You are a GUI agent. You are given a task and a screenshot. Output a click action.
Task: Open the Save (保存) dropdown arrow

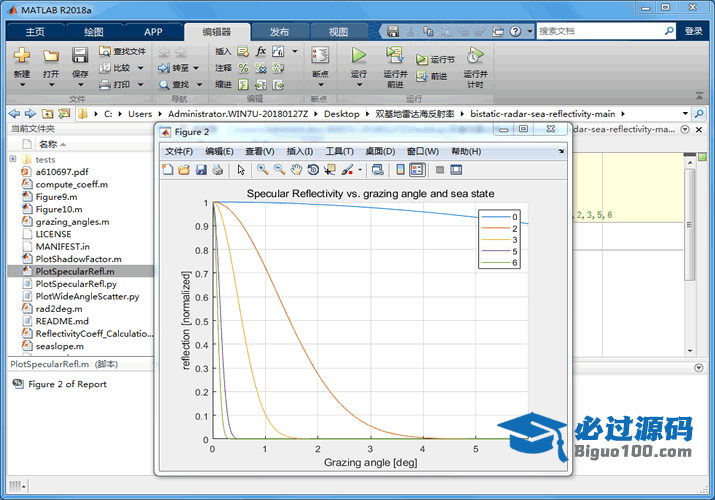pyautogui.click(x=80, y=85)
